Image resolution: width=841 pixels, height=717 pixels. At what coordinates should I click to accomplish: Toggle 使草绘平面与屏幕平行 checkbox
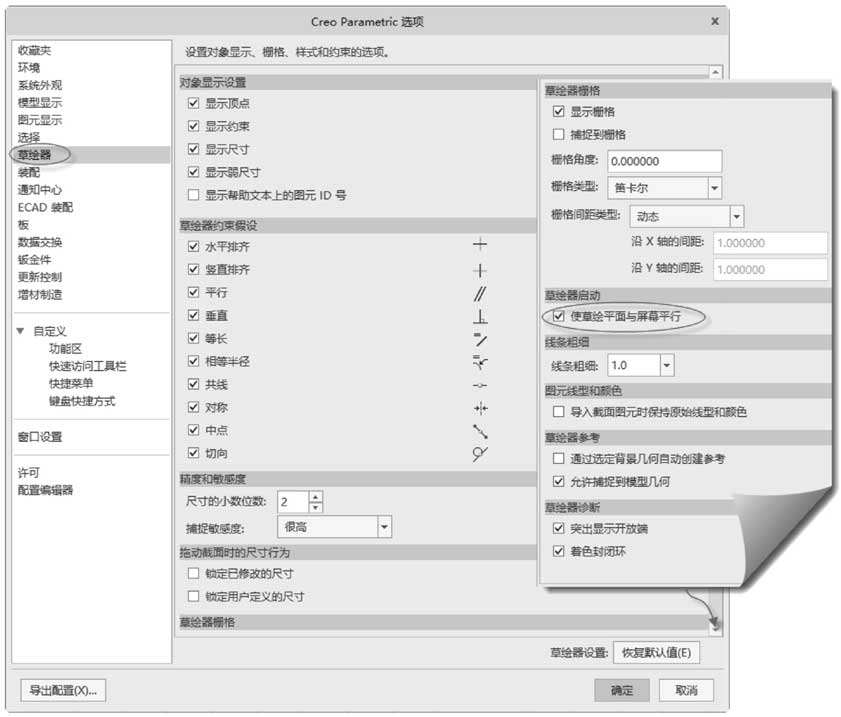(x=558, y=316)
